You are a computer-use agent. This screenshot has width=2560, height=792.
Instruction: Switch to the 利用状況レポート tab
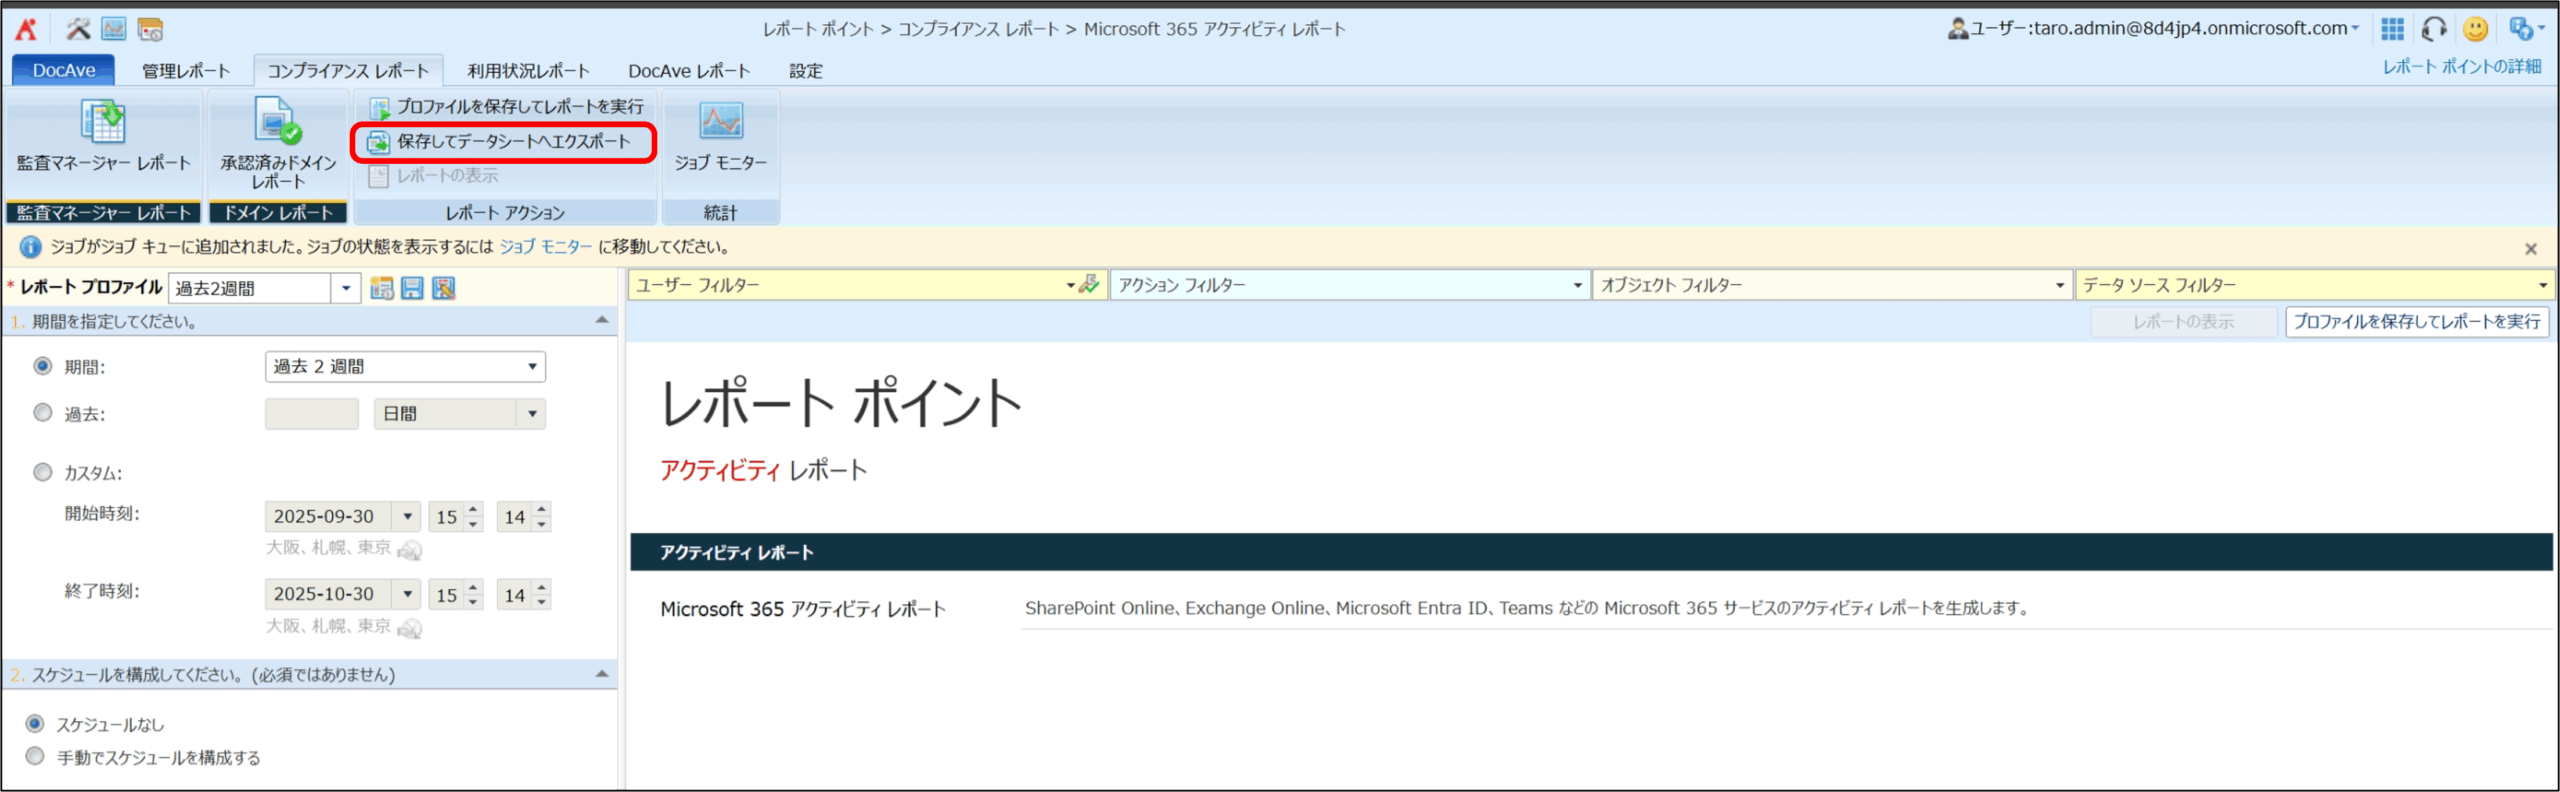[x=528, y=71]
